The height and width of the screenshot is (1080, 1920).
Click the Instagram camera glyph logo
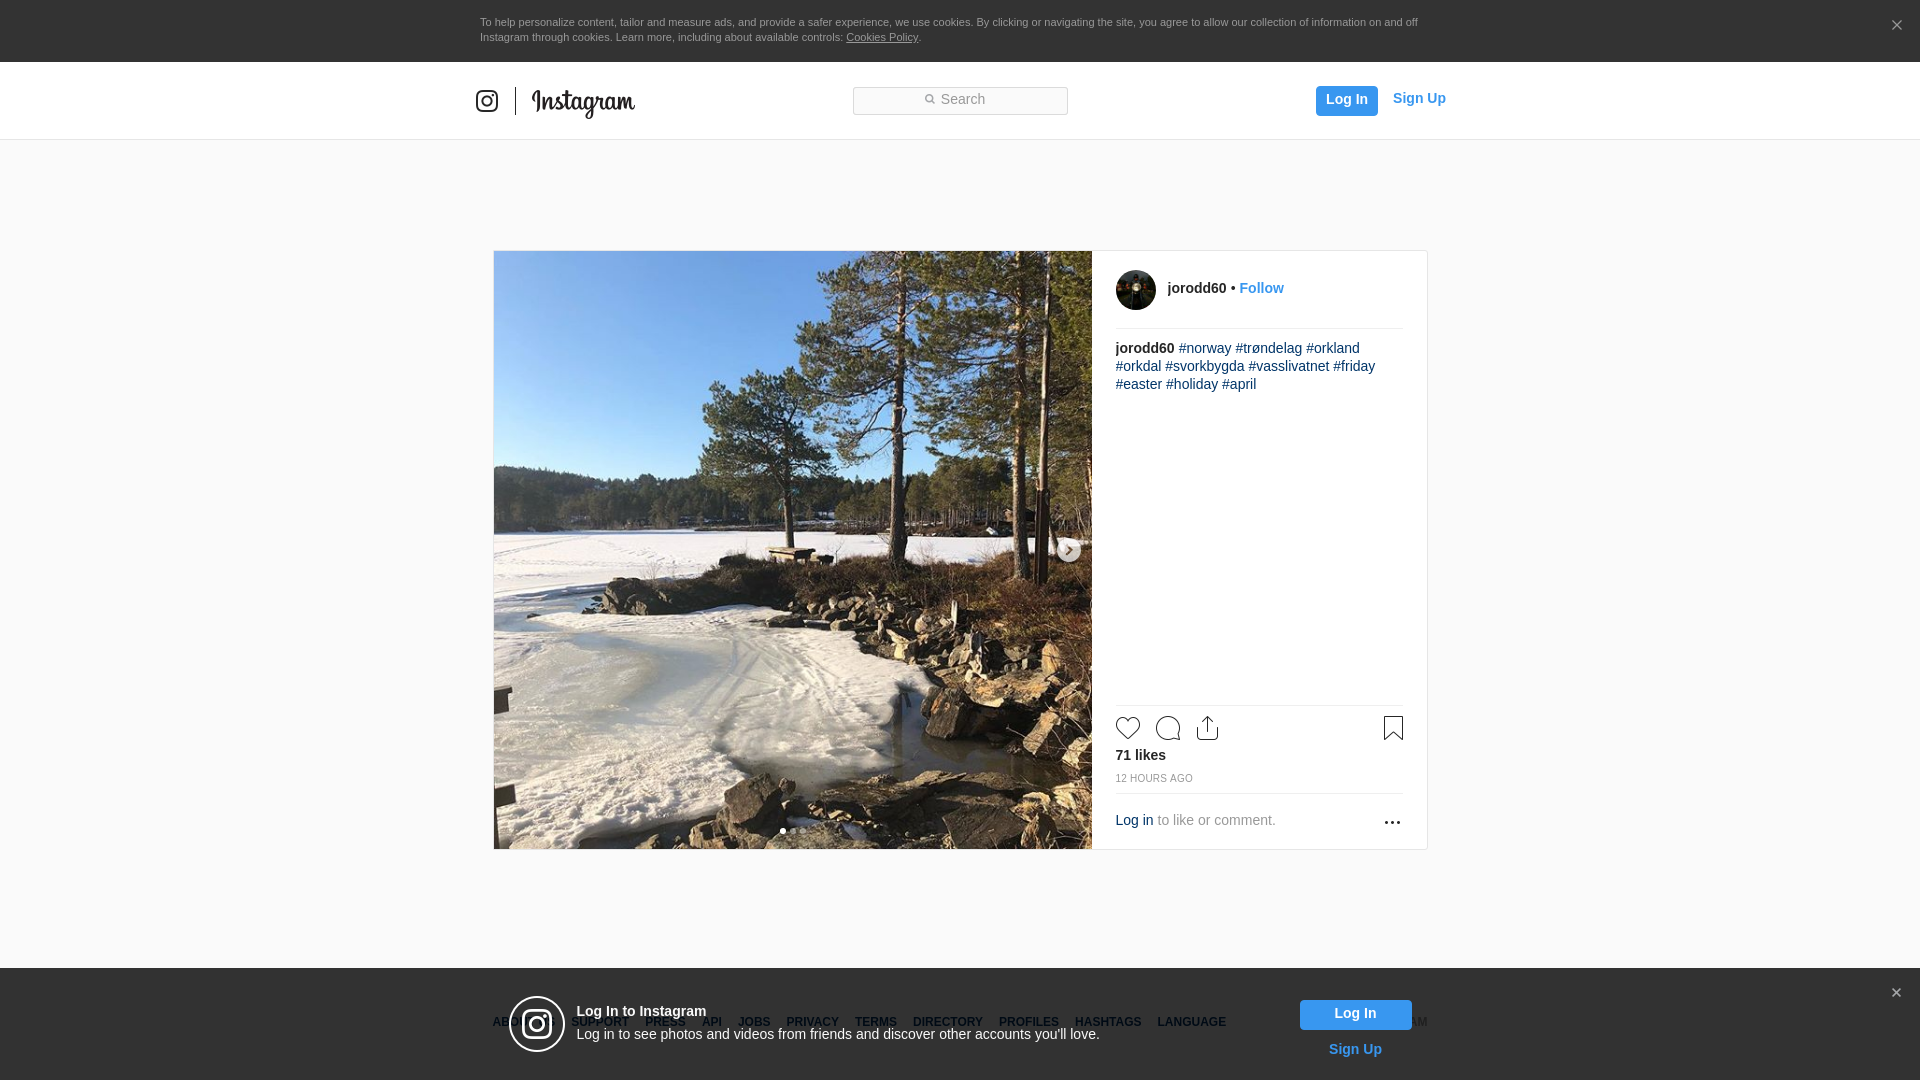point(487,101)
